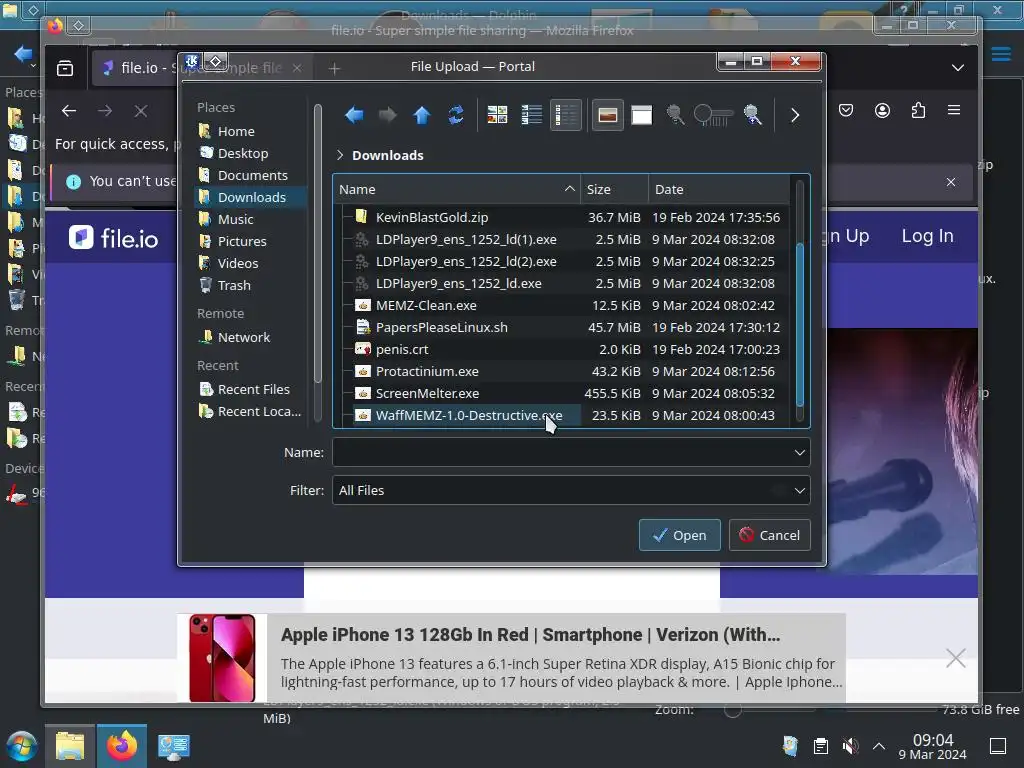The width and height of the screenshot is (1024, 768).
Task: Sort files by Name column
Action: pyautogui.click(x=456, y=189)
